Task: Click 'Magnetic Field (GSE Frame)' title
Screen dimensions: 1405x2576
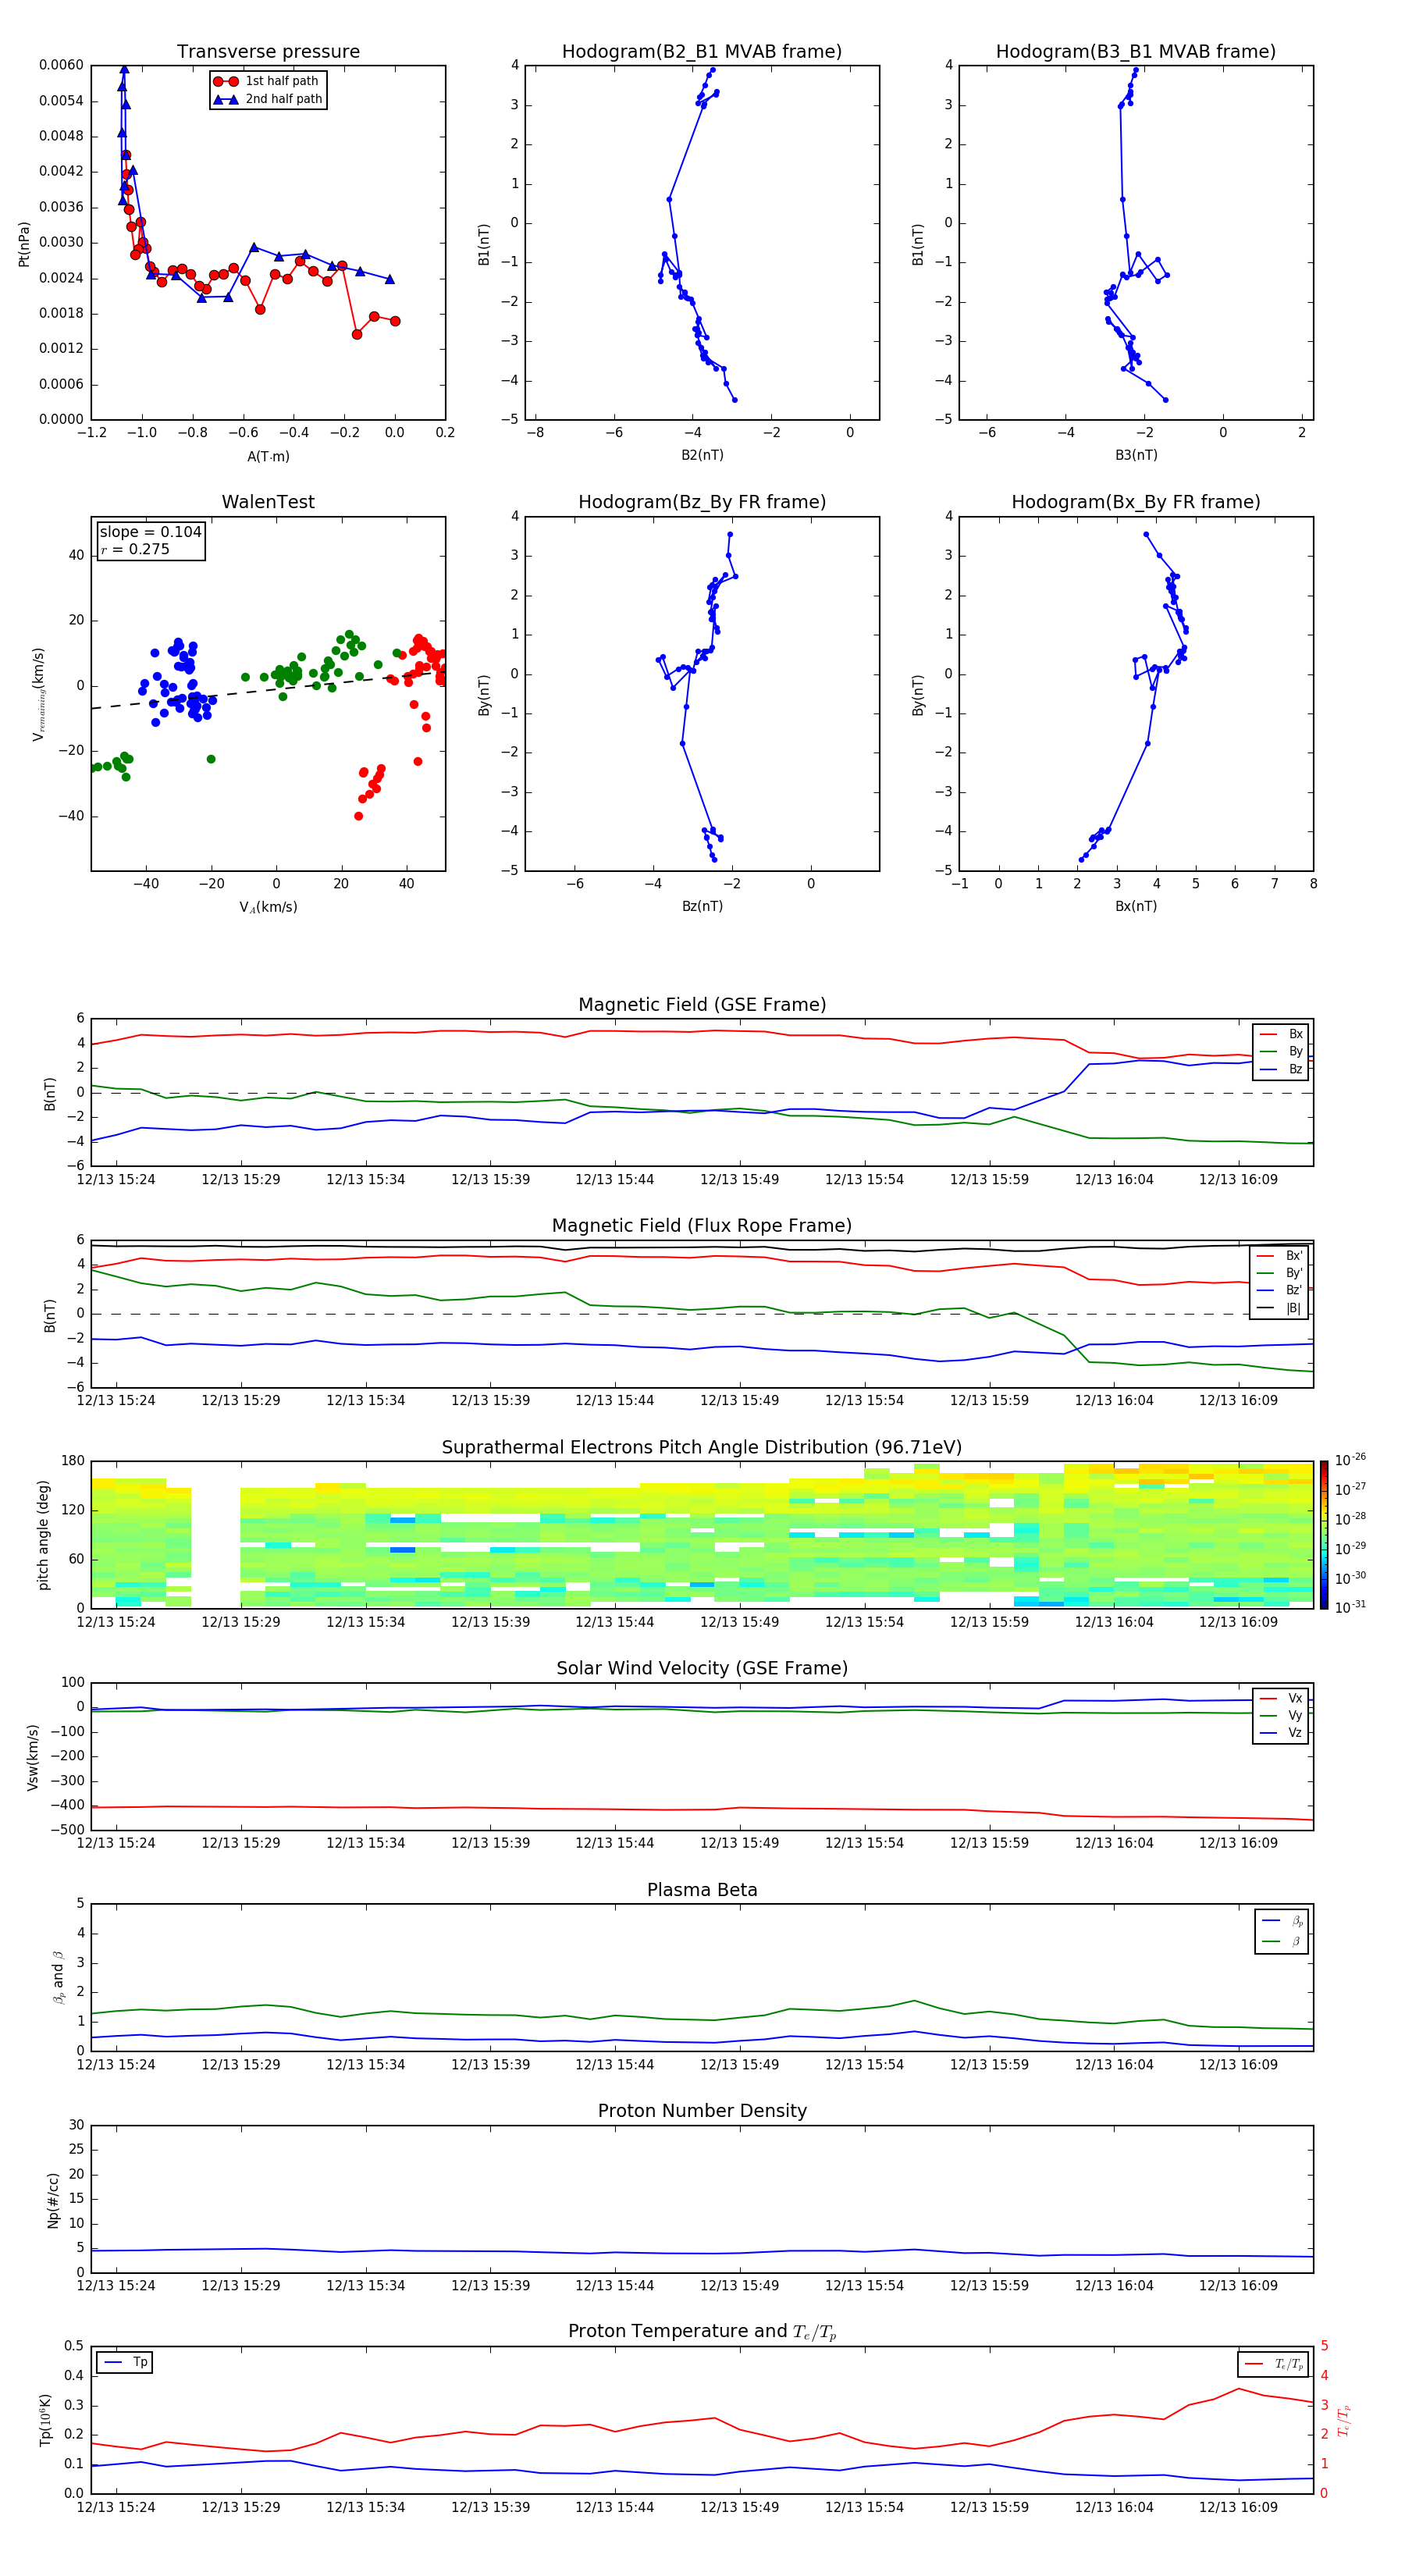Action: click(x=702, y=1005)
